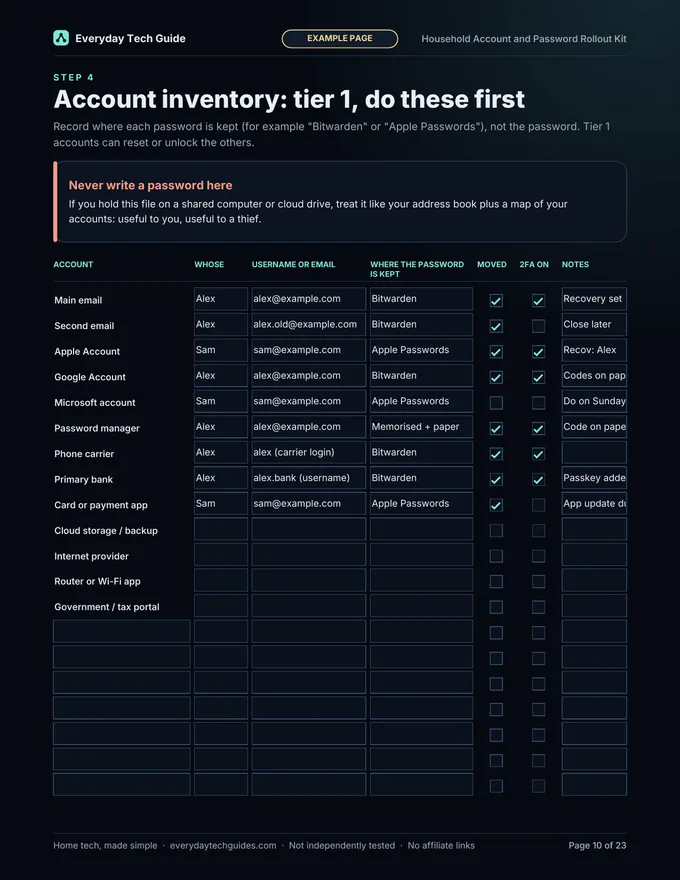The image size is (680, 880).
Task: Check 2FA On for Second email
Action: click(538, 326)
